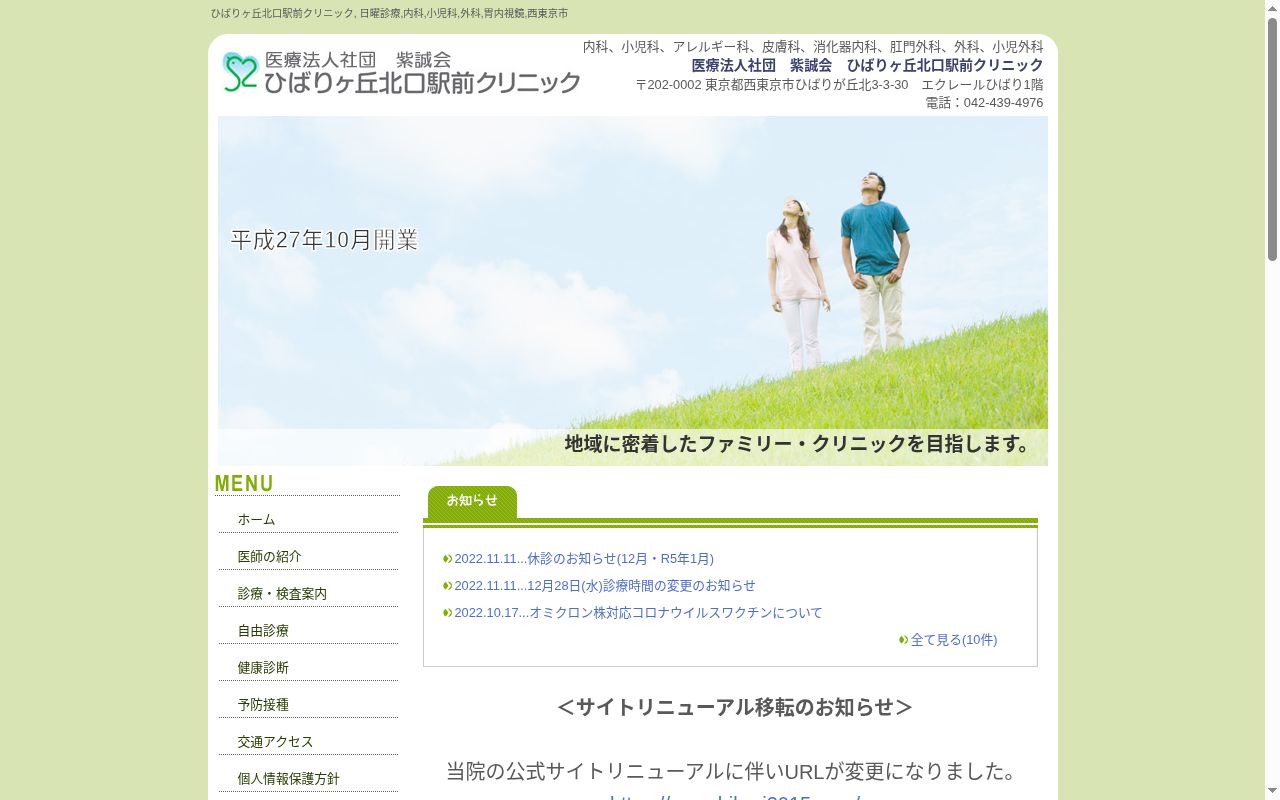Open the 自由診療 menu item
Image resolution: width=1280 pixels, height=800 pixels.
point(308,630)
